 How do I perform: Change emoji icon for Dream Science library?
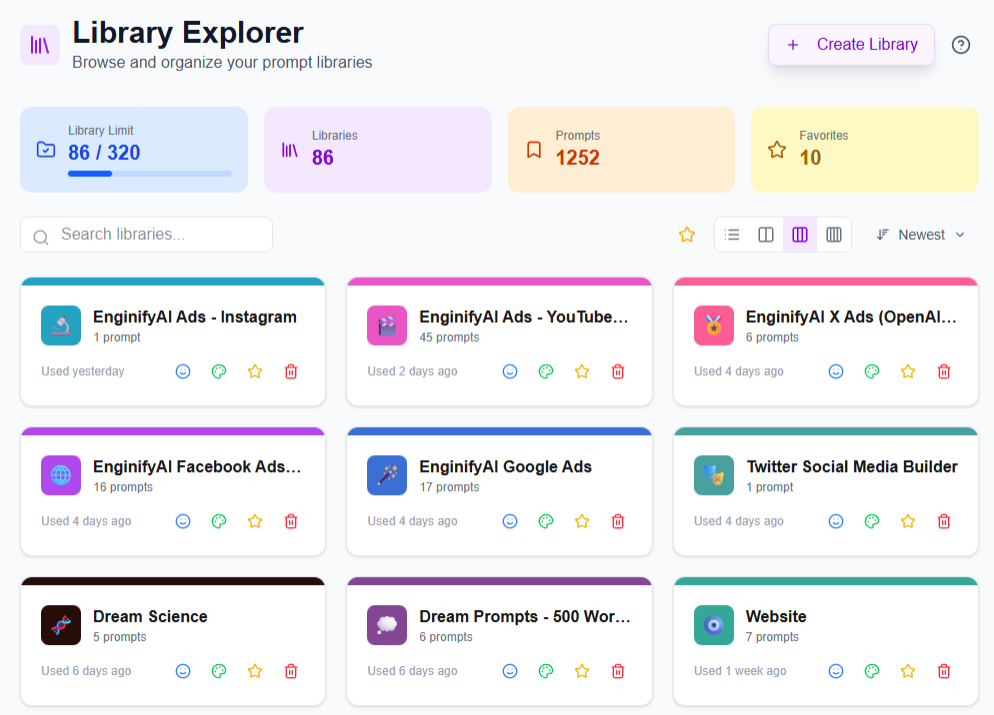183,671
